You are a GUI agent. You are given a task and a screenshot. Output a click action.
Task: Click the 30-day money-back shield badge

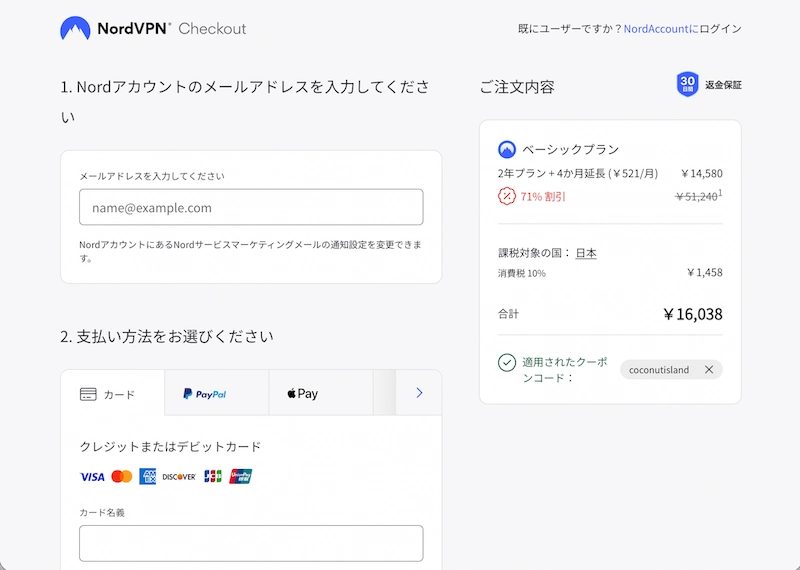pos(687,84)
